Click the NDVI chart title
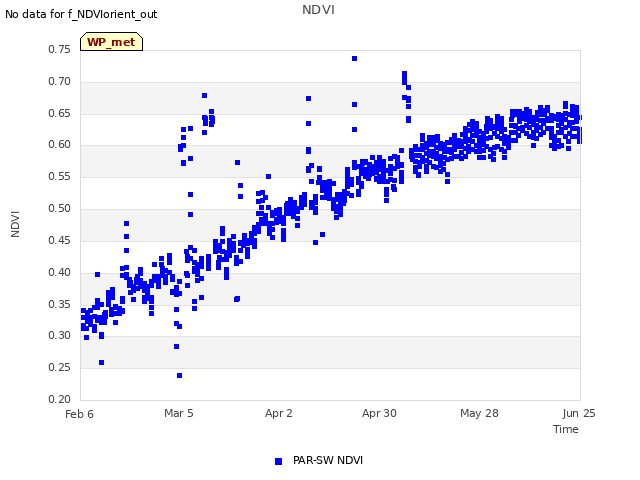The width and height of the screenshot is (640, 480). [318, 10]
